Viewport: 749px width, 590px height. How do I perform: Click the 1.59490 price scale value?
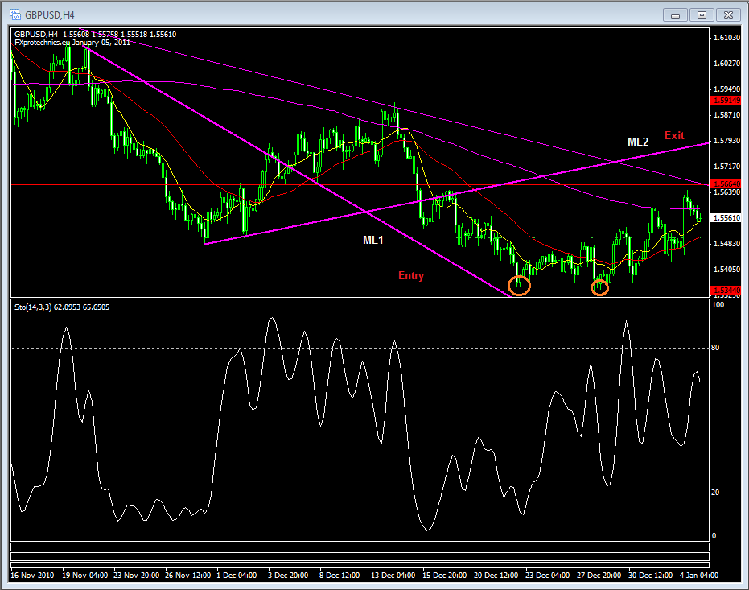727,89
